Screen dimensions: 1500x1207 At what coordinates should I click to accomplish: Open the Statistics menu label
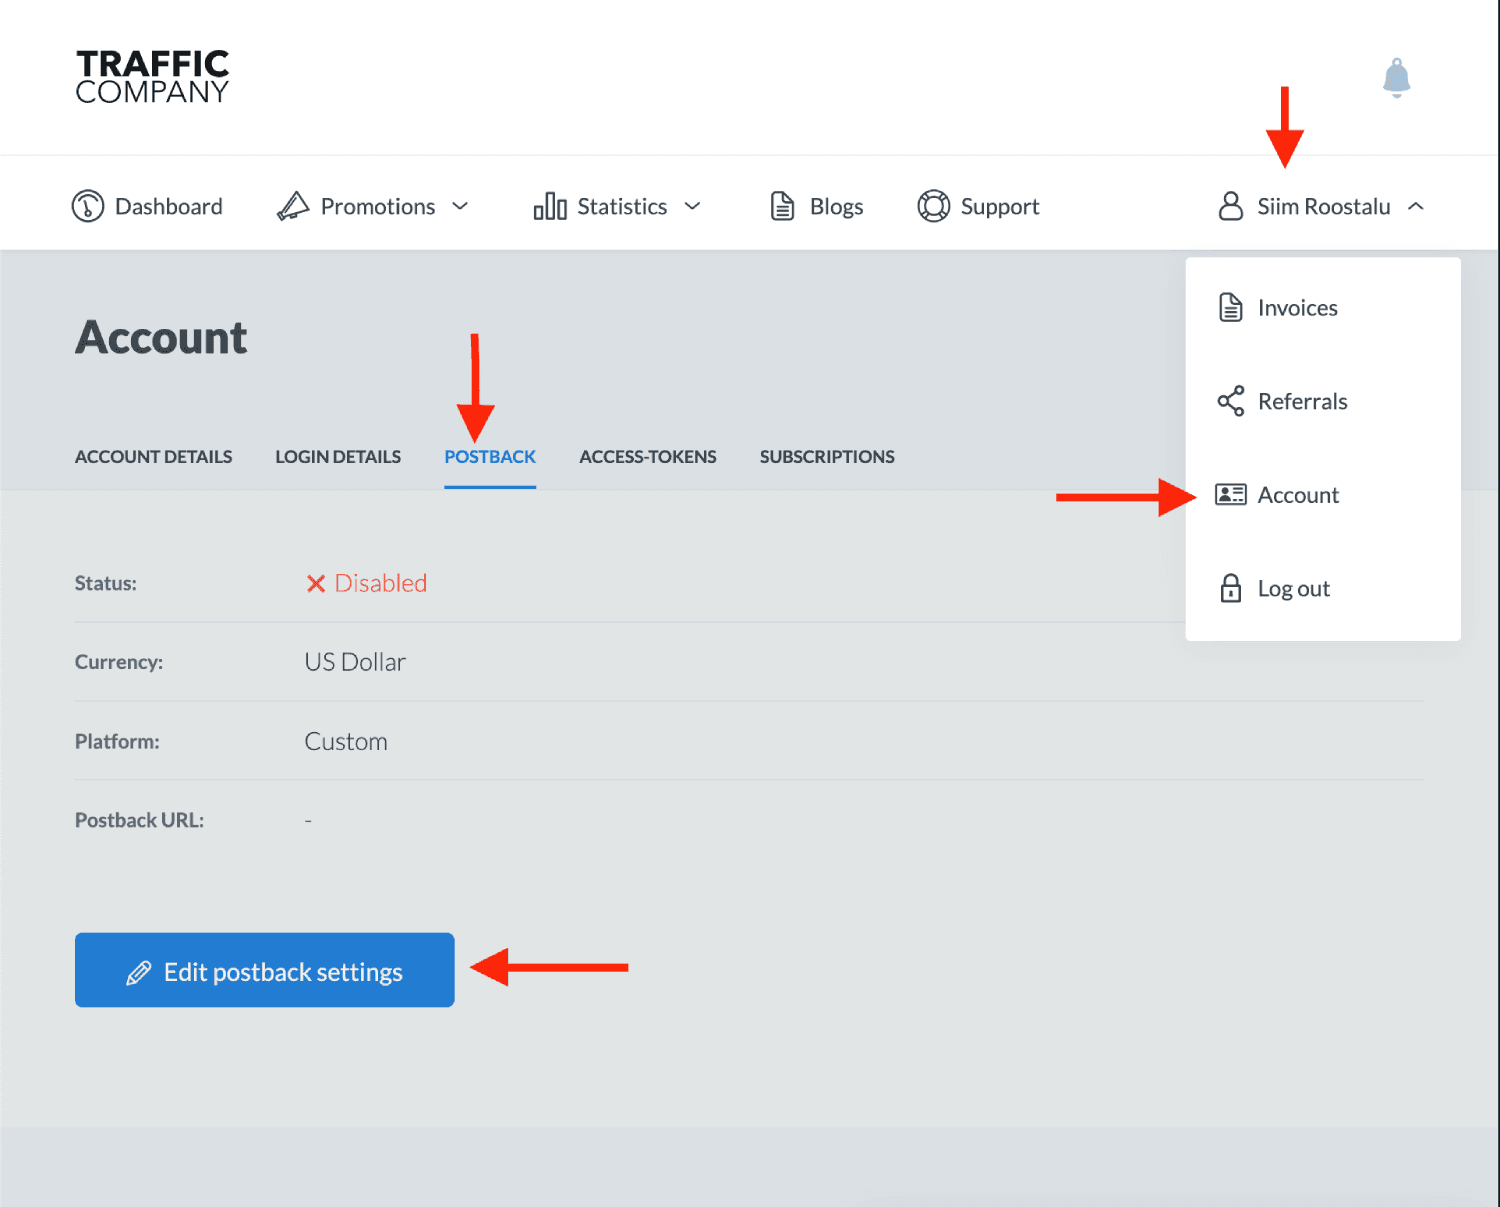click(x=622, y=206)
